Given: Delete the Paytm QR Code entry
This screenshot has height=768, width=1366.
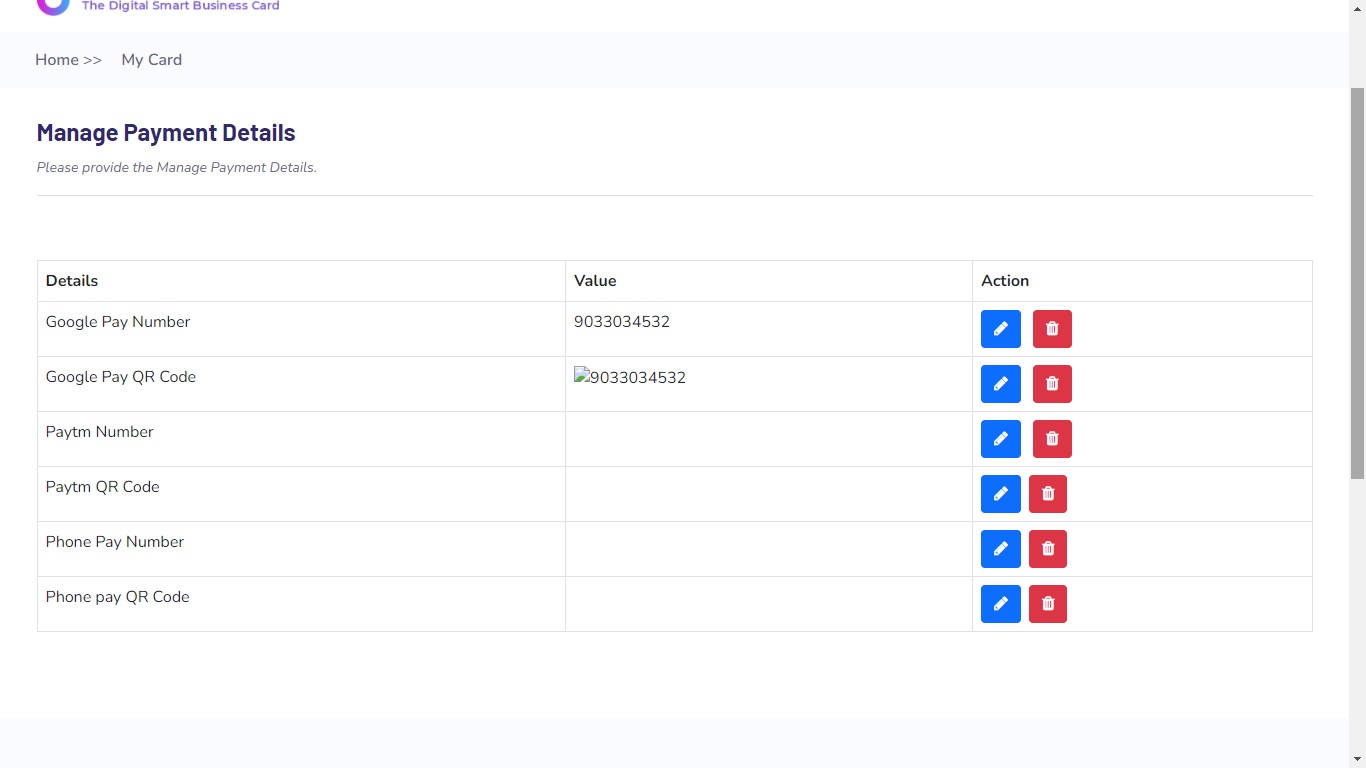Looking at the screenshot, I should [x=1048, y=494].
